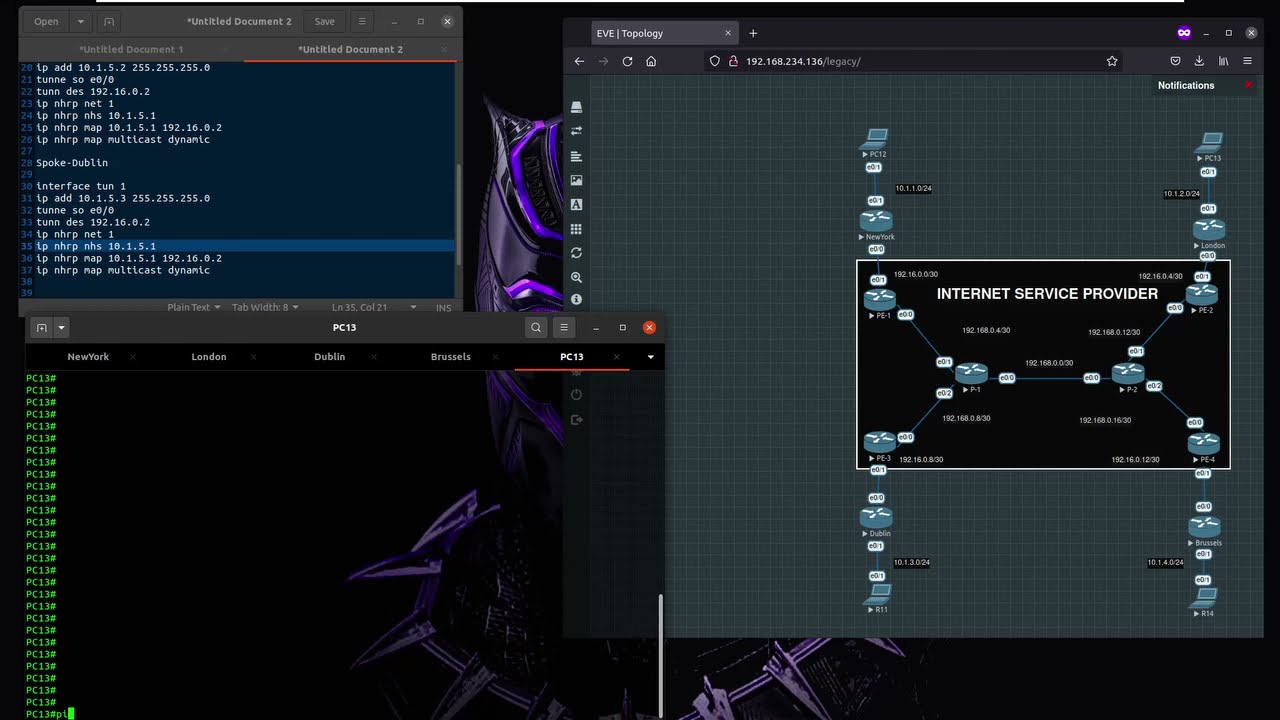Select the R14 laptop node
1280x720 pixels.
pyautogui.click(x=1205, y=597)
